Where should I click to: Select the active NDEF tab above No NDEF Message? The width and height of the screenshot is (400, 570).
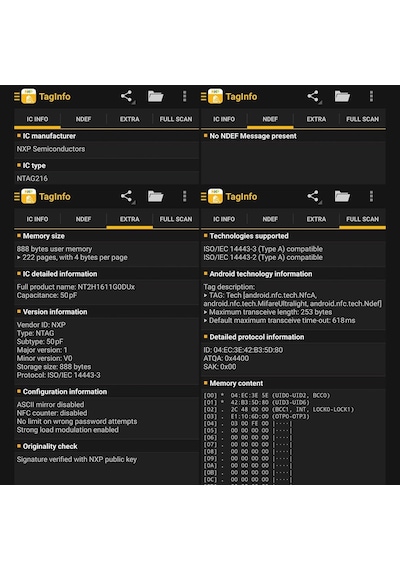coord(270,119)
